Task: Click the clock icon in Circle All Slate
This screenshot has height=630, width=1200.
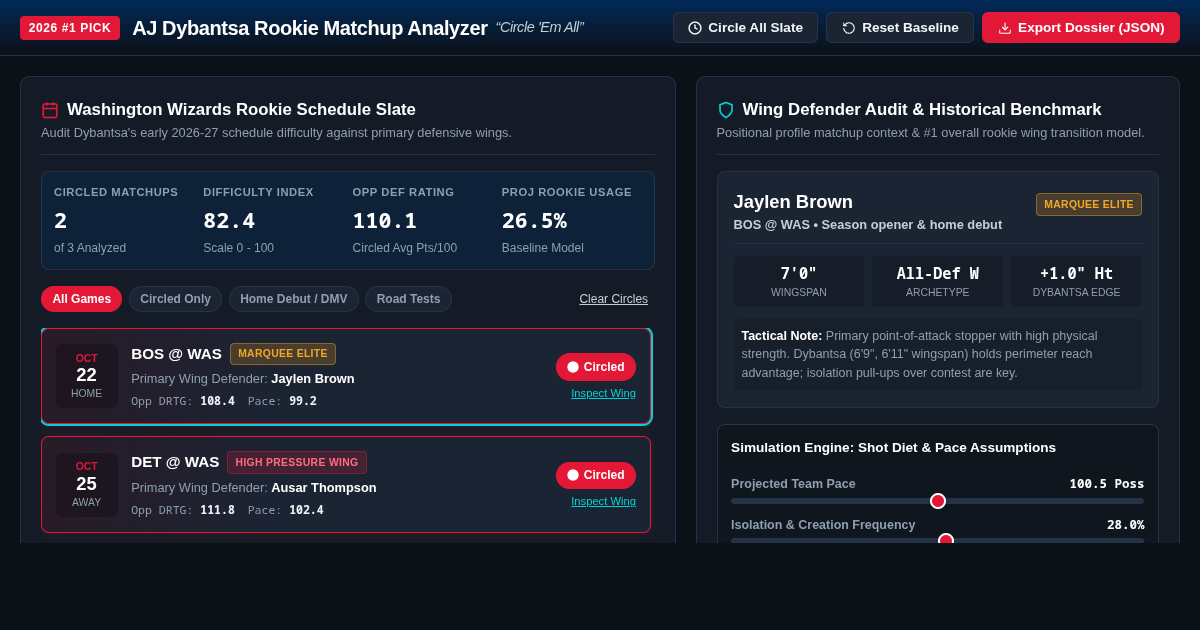Action: 695,28
